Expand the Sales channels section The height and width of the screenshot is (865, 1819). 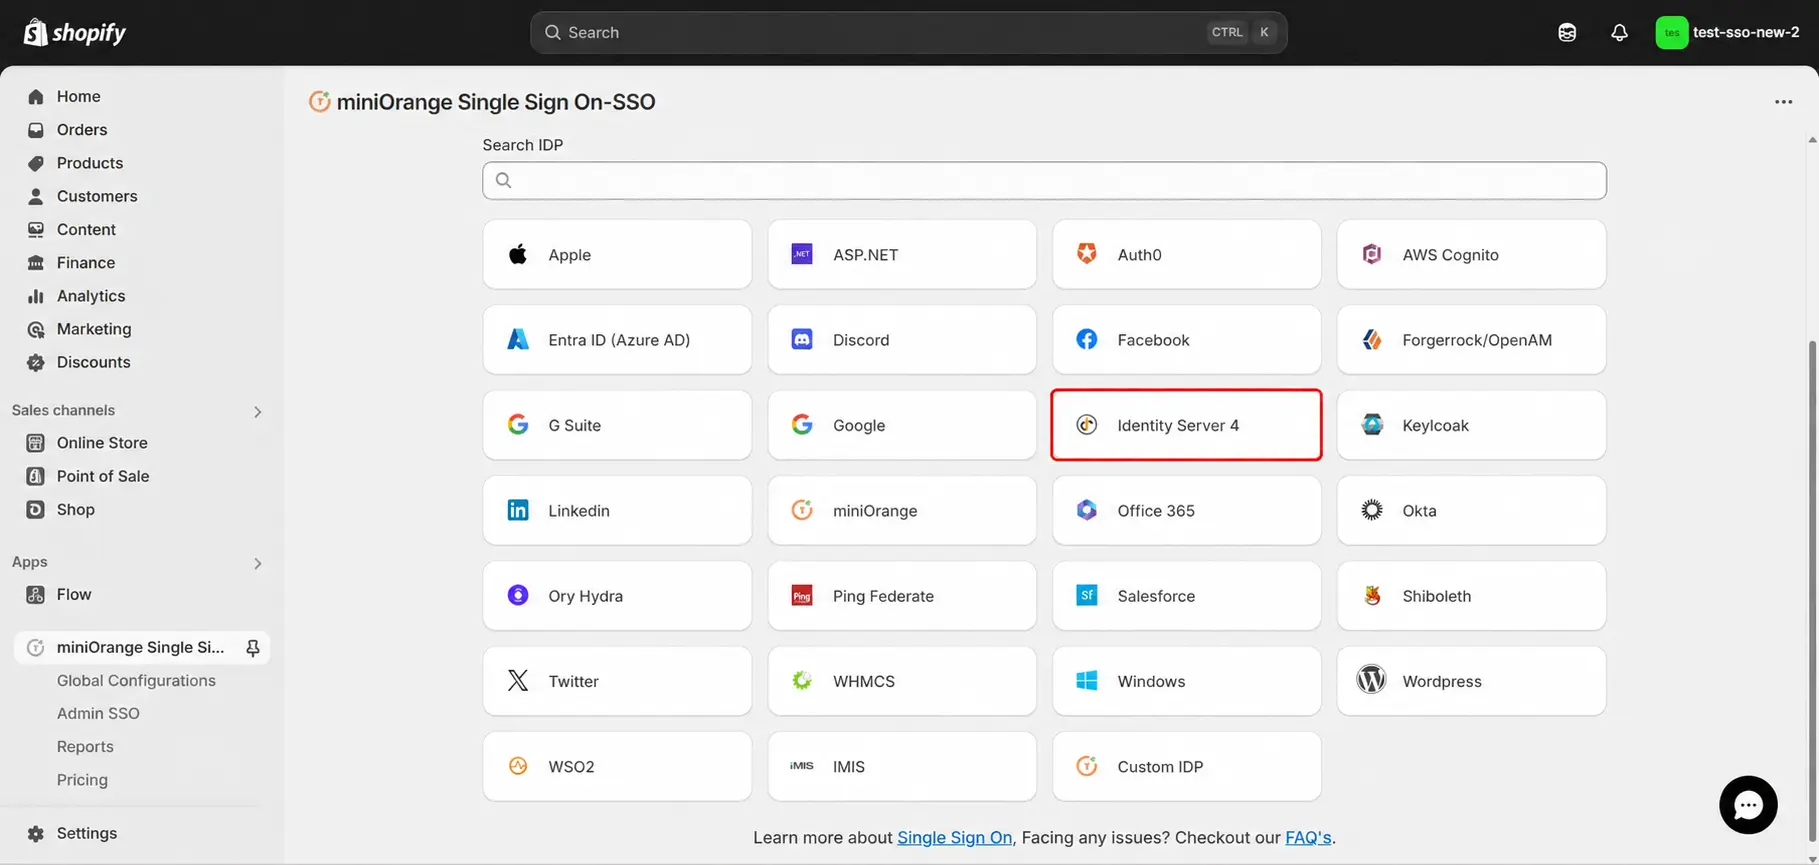[x=257, y=411]
